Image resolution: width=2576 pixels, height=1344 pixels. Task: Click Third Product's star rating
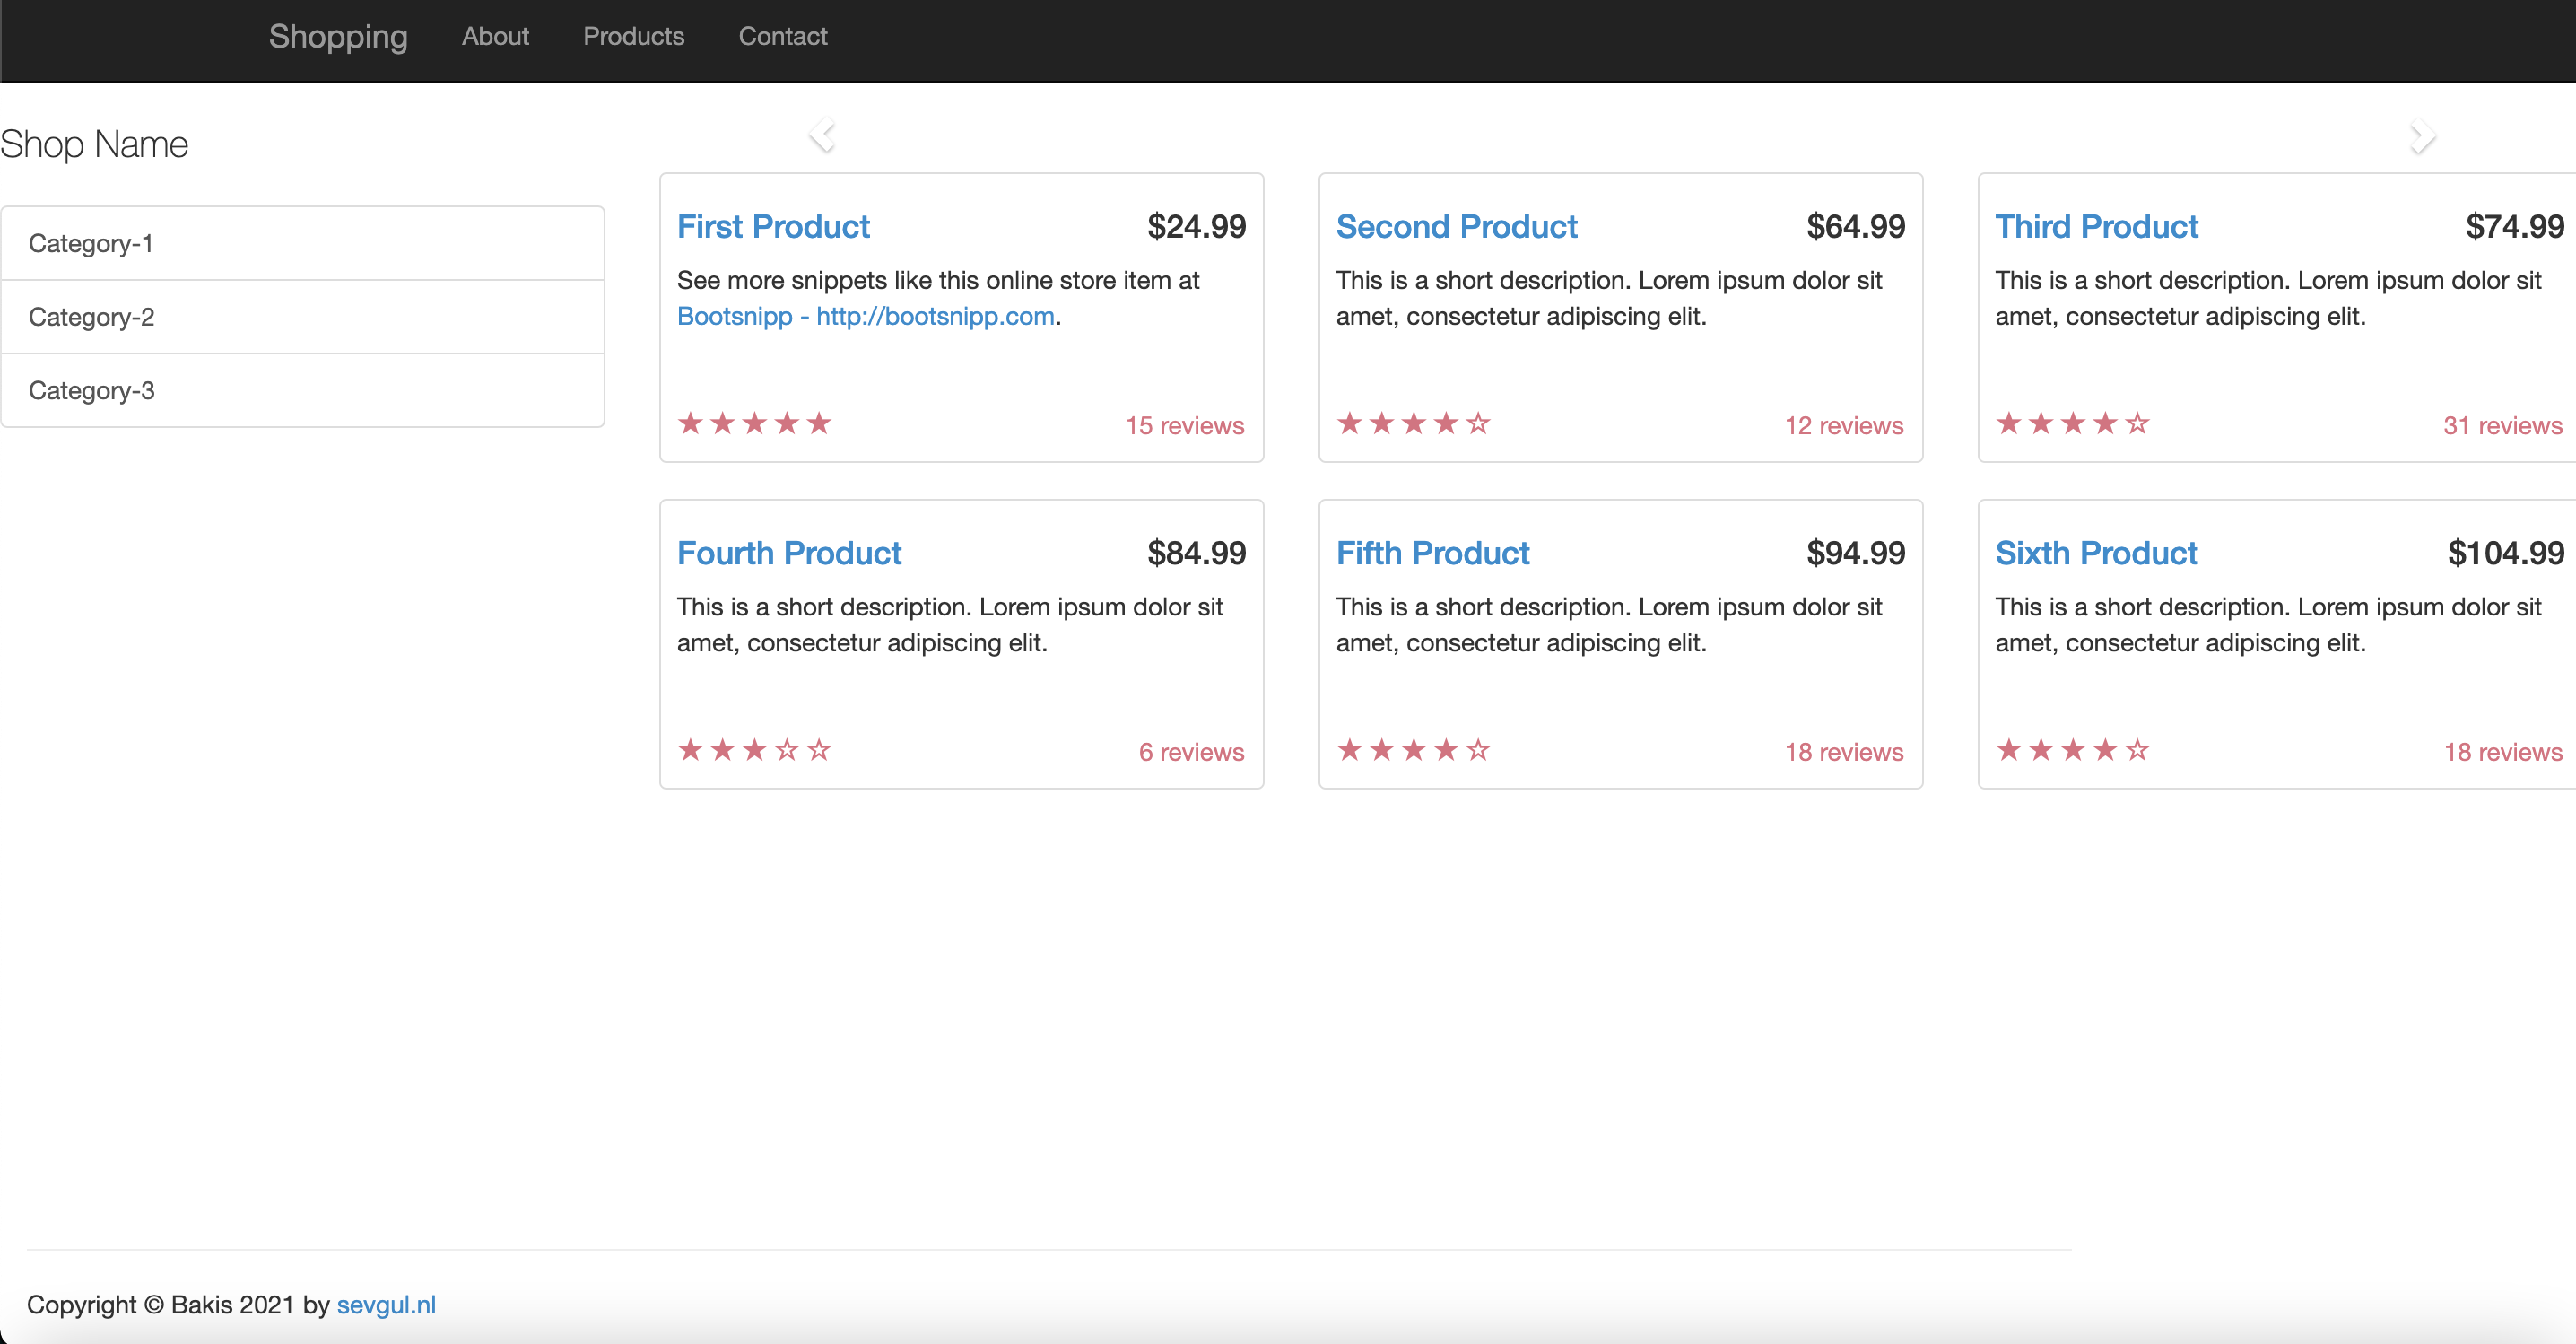(2073, 424)
